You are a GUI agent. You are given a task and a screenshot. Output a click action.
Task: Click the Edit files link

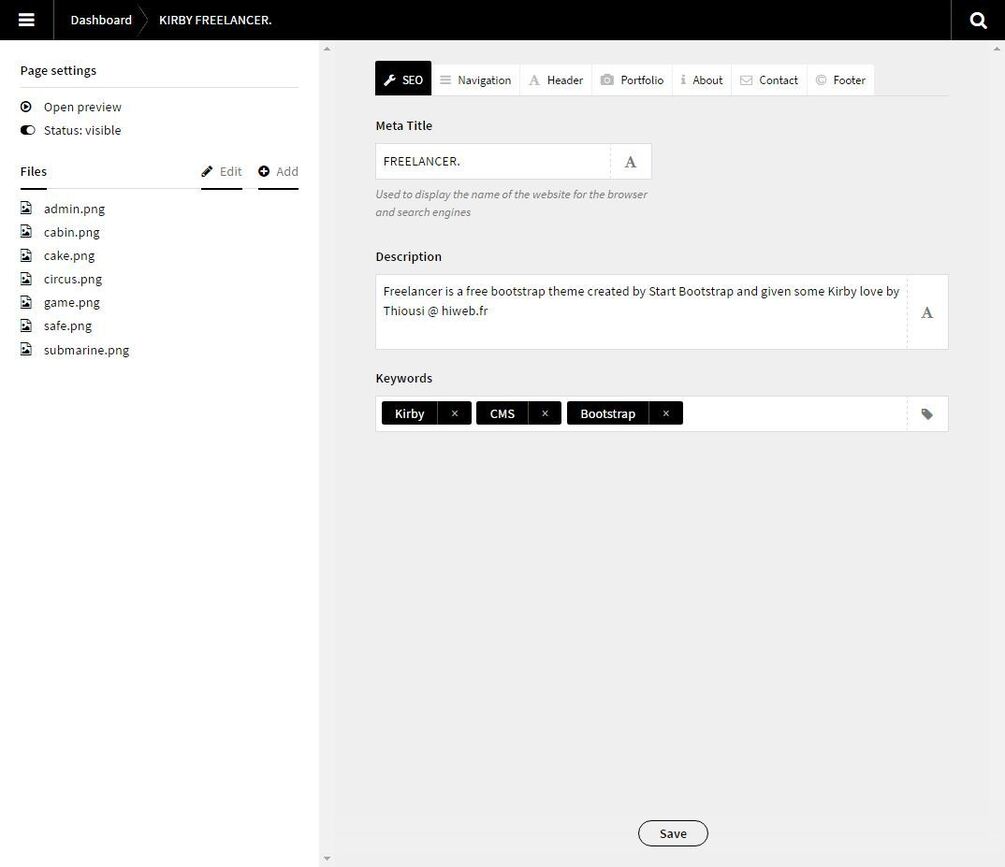pyautogui.click(x=222, y=172)
